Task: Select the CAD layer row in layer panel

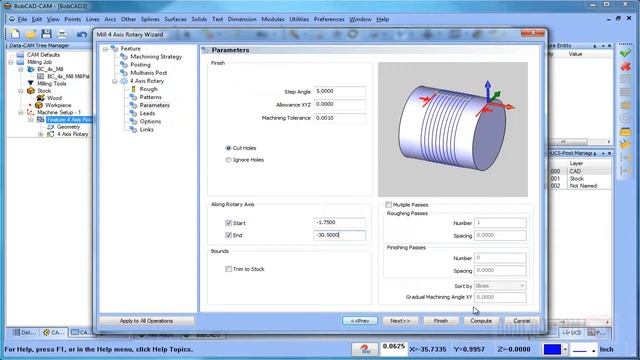Action: (x=580, y=171)
